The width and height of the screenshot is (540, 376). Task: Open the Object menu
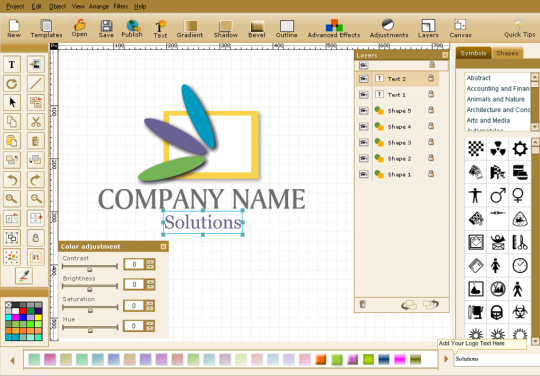[58, 6]
